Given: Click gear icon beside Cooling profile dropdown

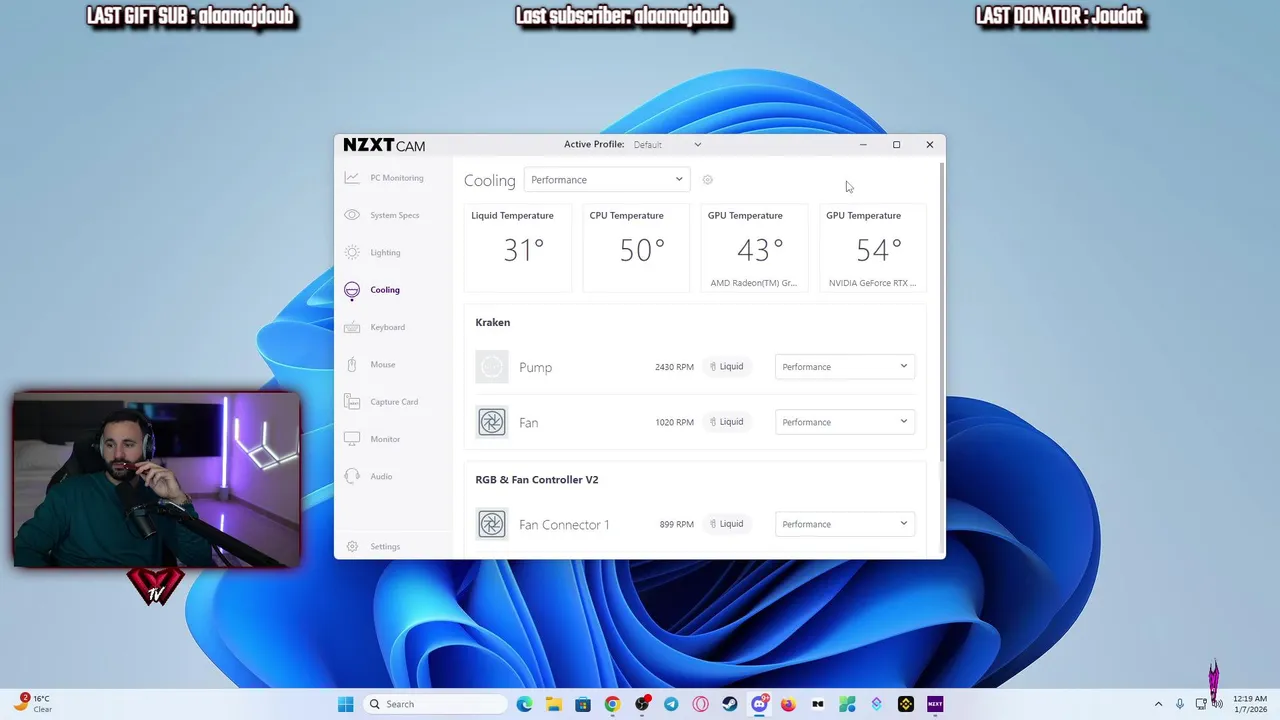Looking at the screenshot, I should click(x=707, y=180).
